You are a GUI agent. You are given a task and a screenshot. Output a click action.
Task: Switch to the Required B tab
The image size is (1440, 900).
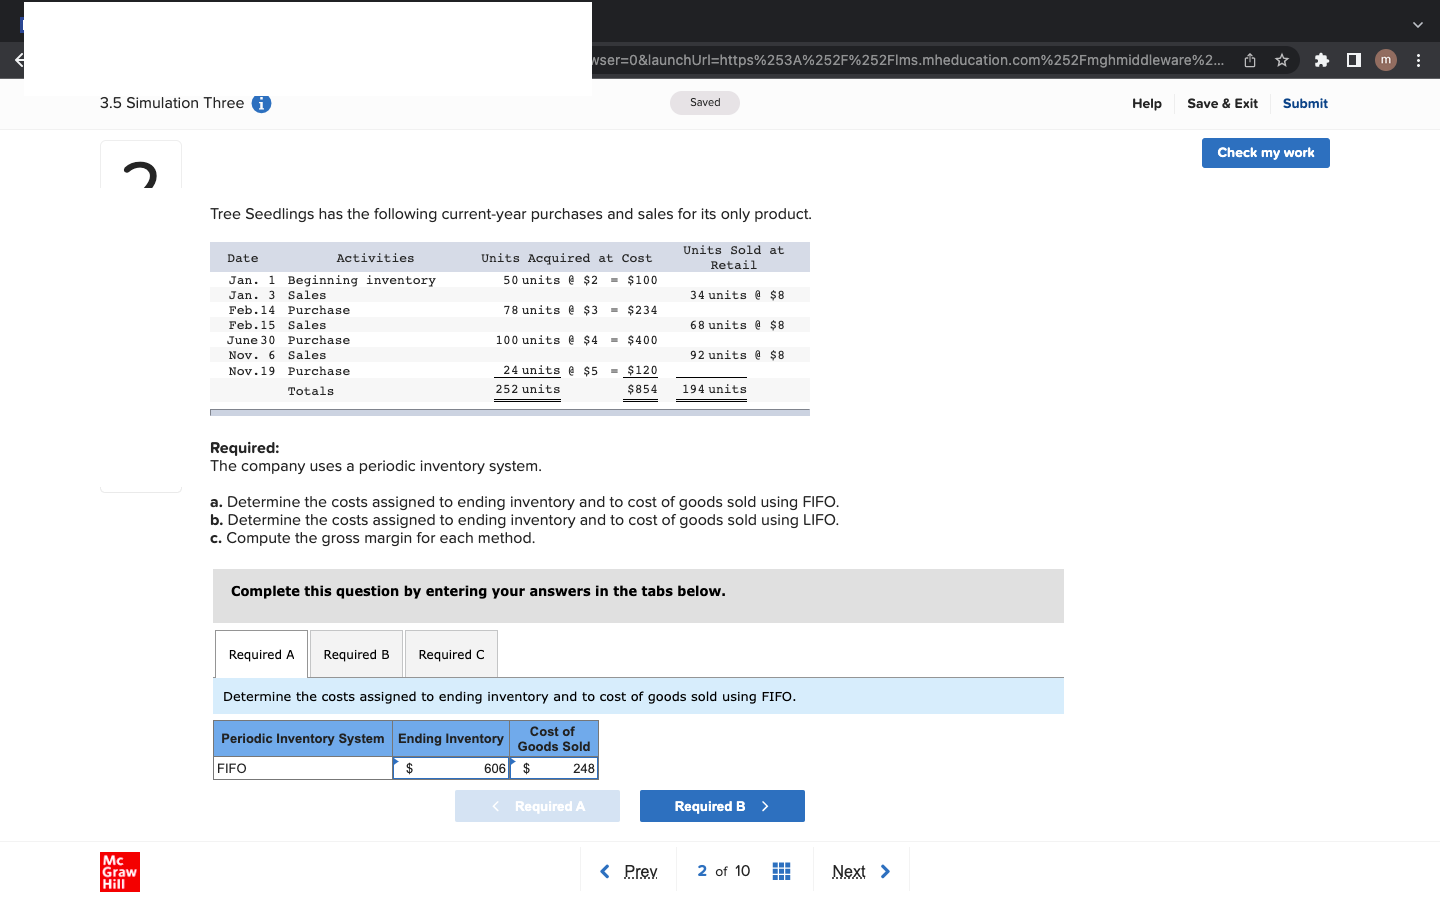coord(356,654)
